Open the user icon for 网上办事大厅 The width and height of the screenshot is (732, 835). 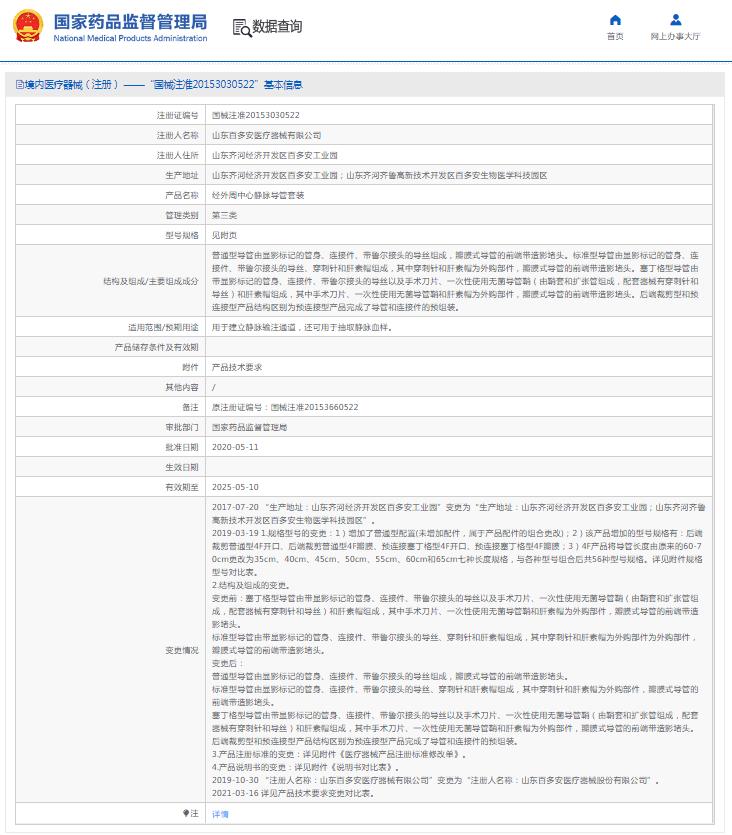tap(676, 20)
